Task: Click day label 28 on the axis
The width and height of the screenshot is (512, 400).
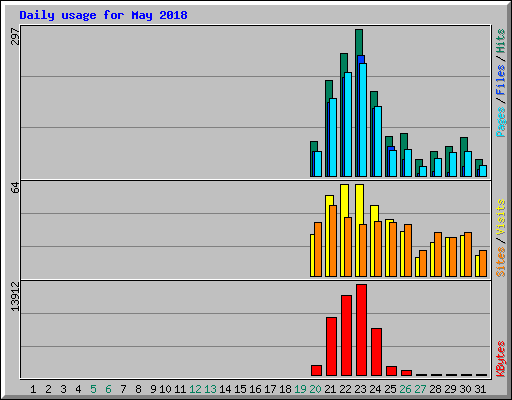Action: coord(435,389)
